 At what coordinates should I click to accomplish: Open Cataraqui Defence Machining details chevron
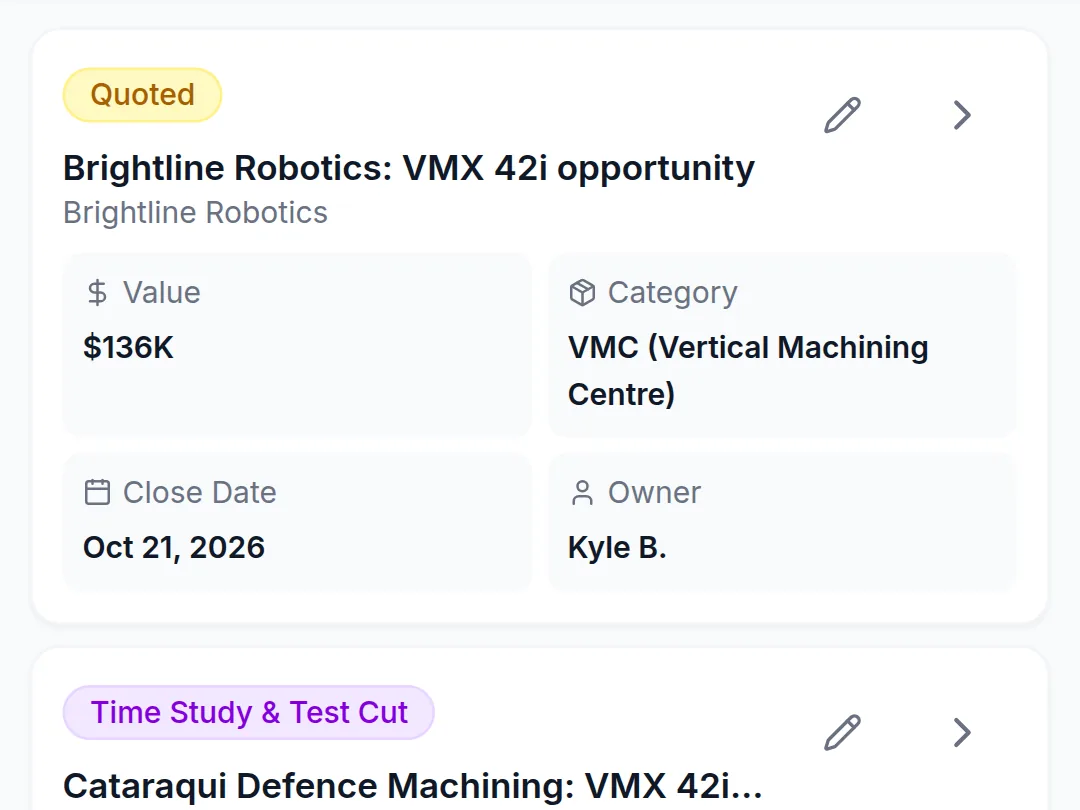pos(962,732)
